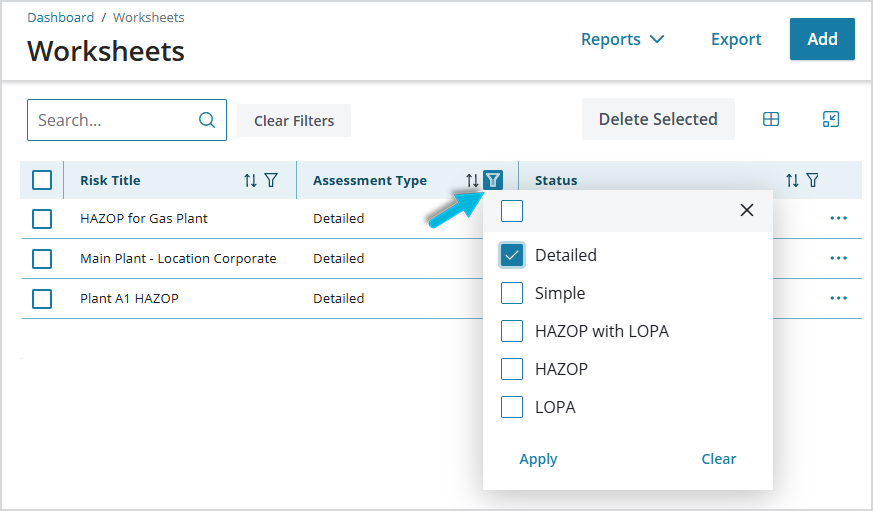Image resolution: width=873 pixels, height=511 pixels.
Task: Open the Status column filter icon
Action: click(813, 180)
